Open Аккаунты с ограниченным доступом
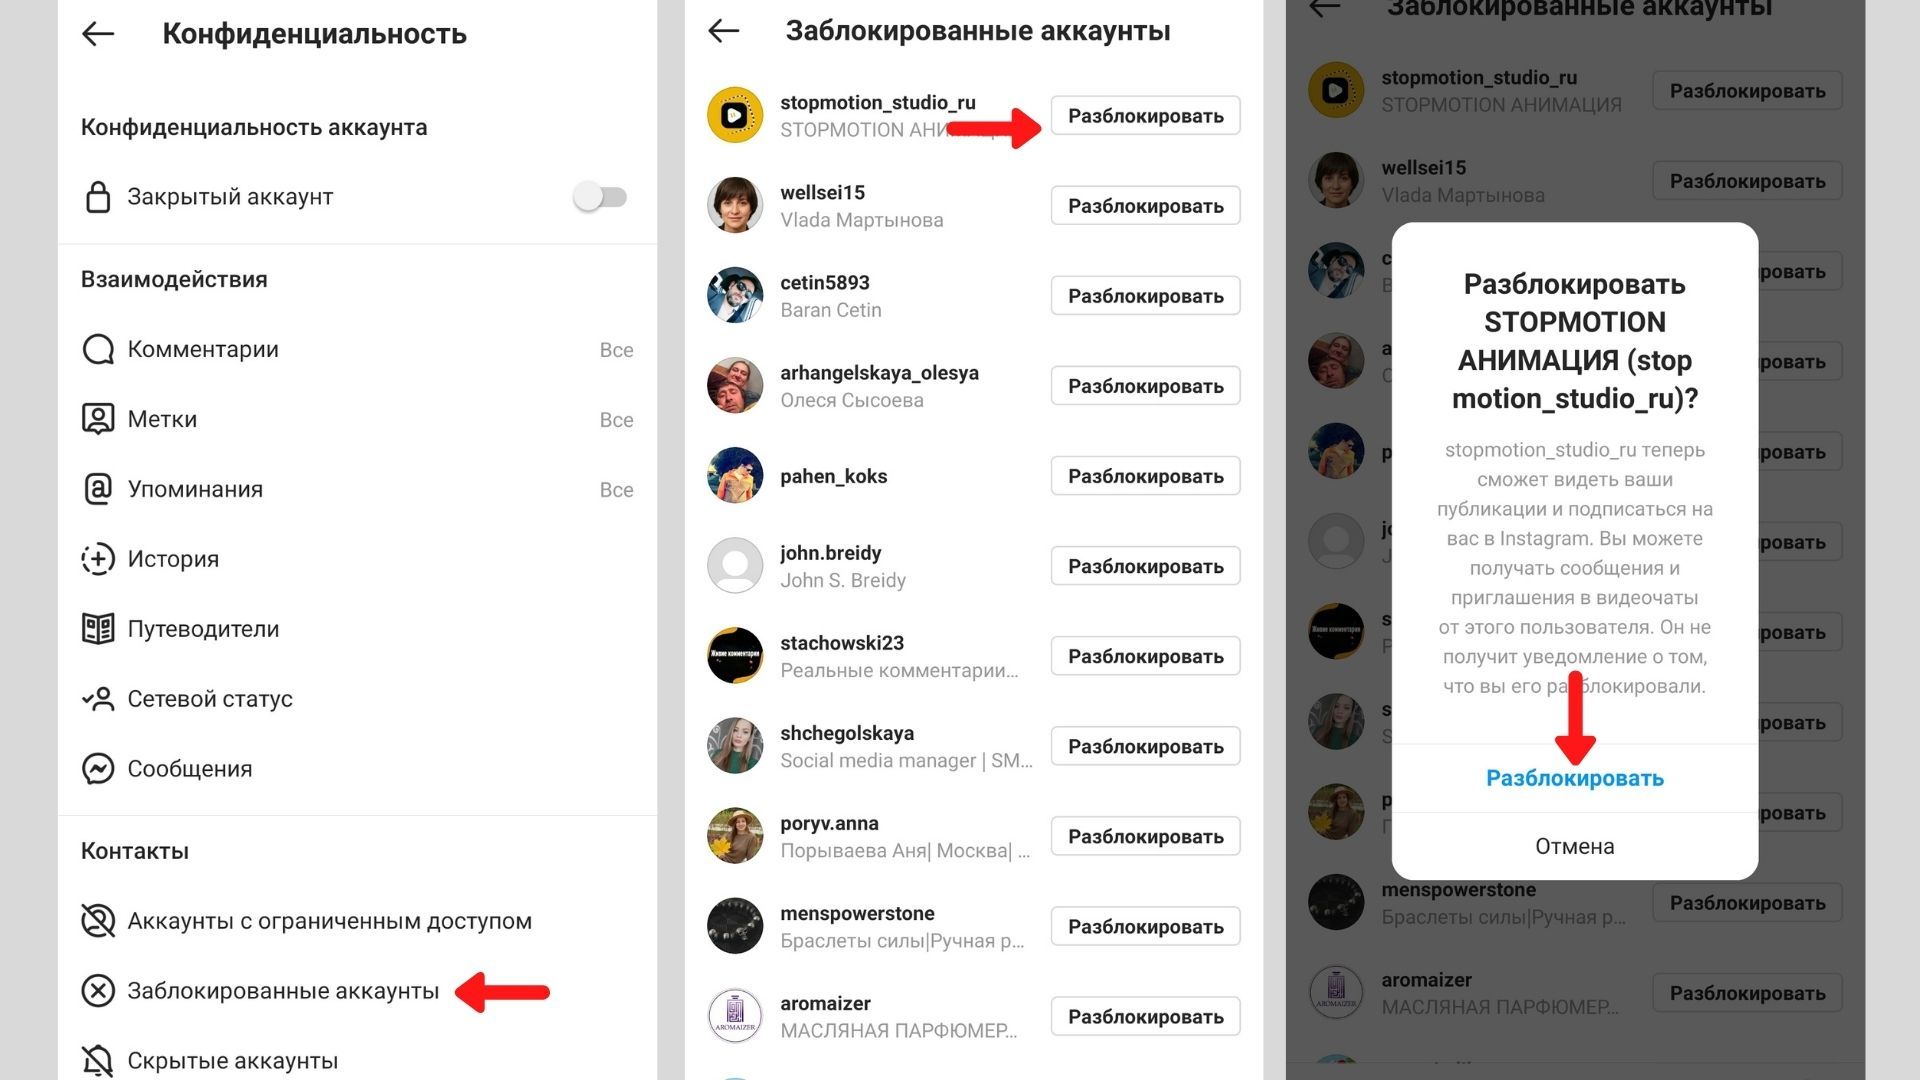Viewport: 1920px width, 1080px height. click(x=328, y=921)
